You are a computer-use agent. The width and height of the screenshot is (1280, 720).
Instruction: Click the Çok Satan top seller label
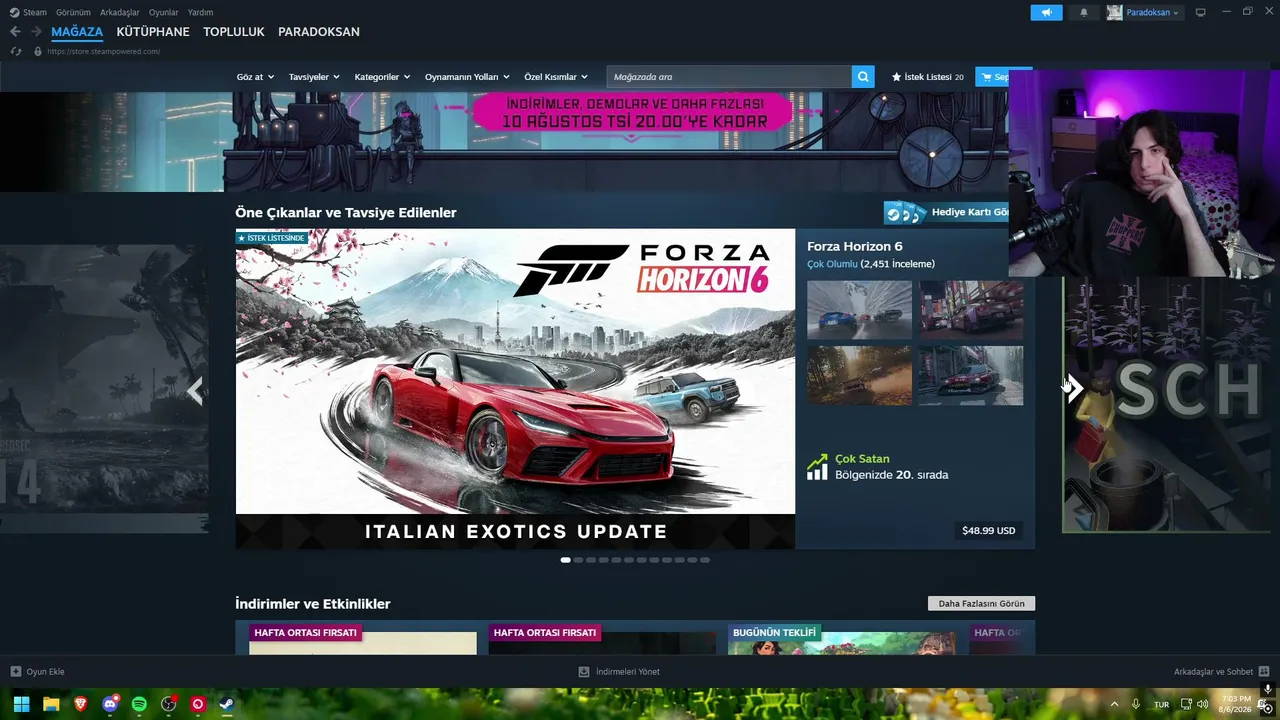click(x=862, y=459)
